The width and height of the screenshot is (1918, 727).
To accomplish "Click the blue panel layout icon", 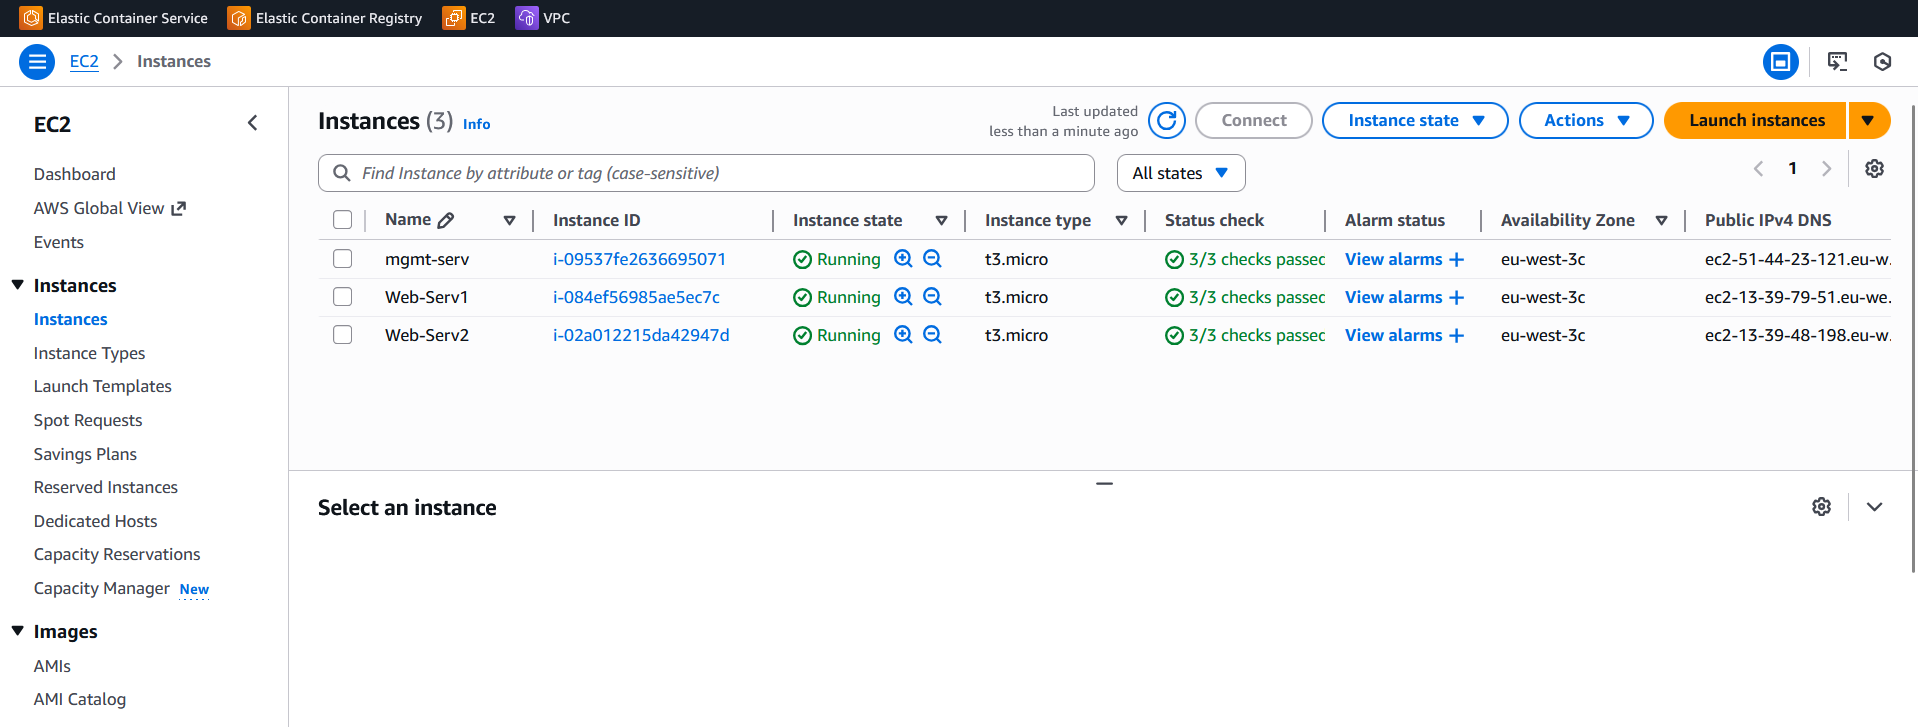I will pos(1781,62).
